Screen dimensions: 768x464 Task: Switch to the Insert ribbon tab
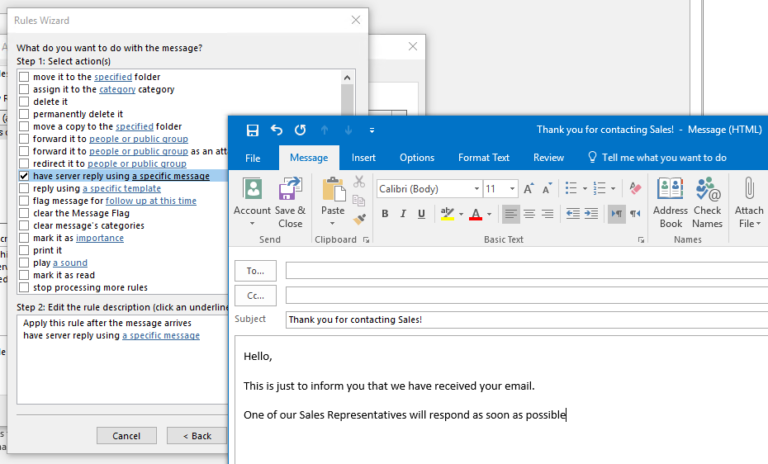point(363,158)
